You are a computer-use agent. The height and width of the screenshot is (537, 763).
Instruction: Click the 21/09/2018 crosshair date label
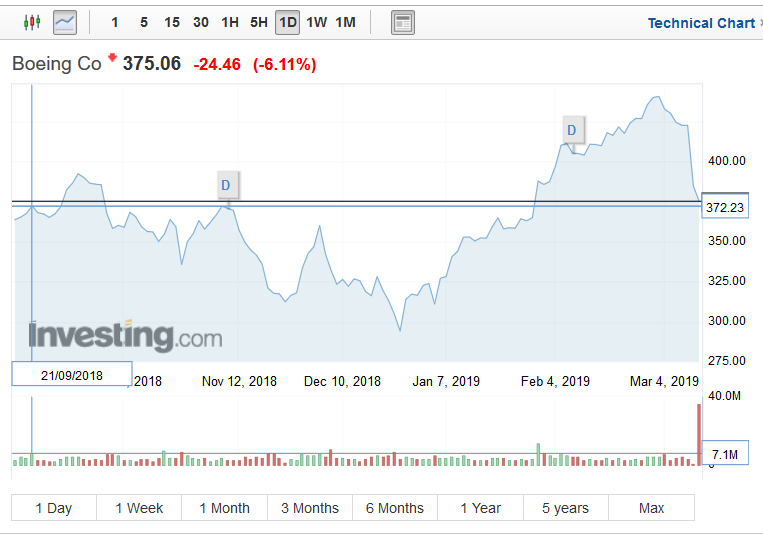[72, 376]
